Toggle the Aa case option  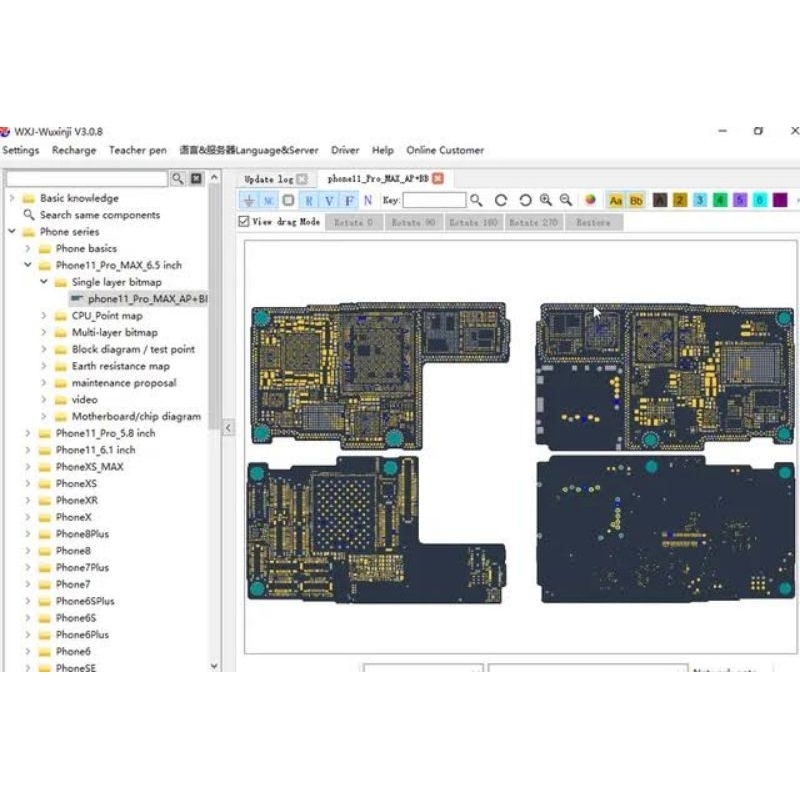[616, 200]
